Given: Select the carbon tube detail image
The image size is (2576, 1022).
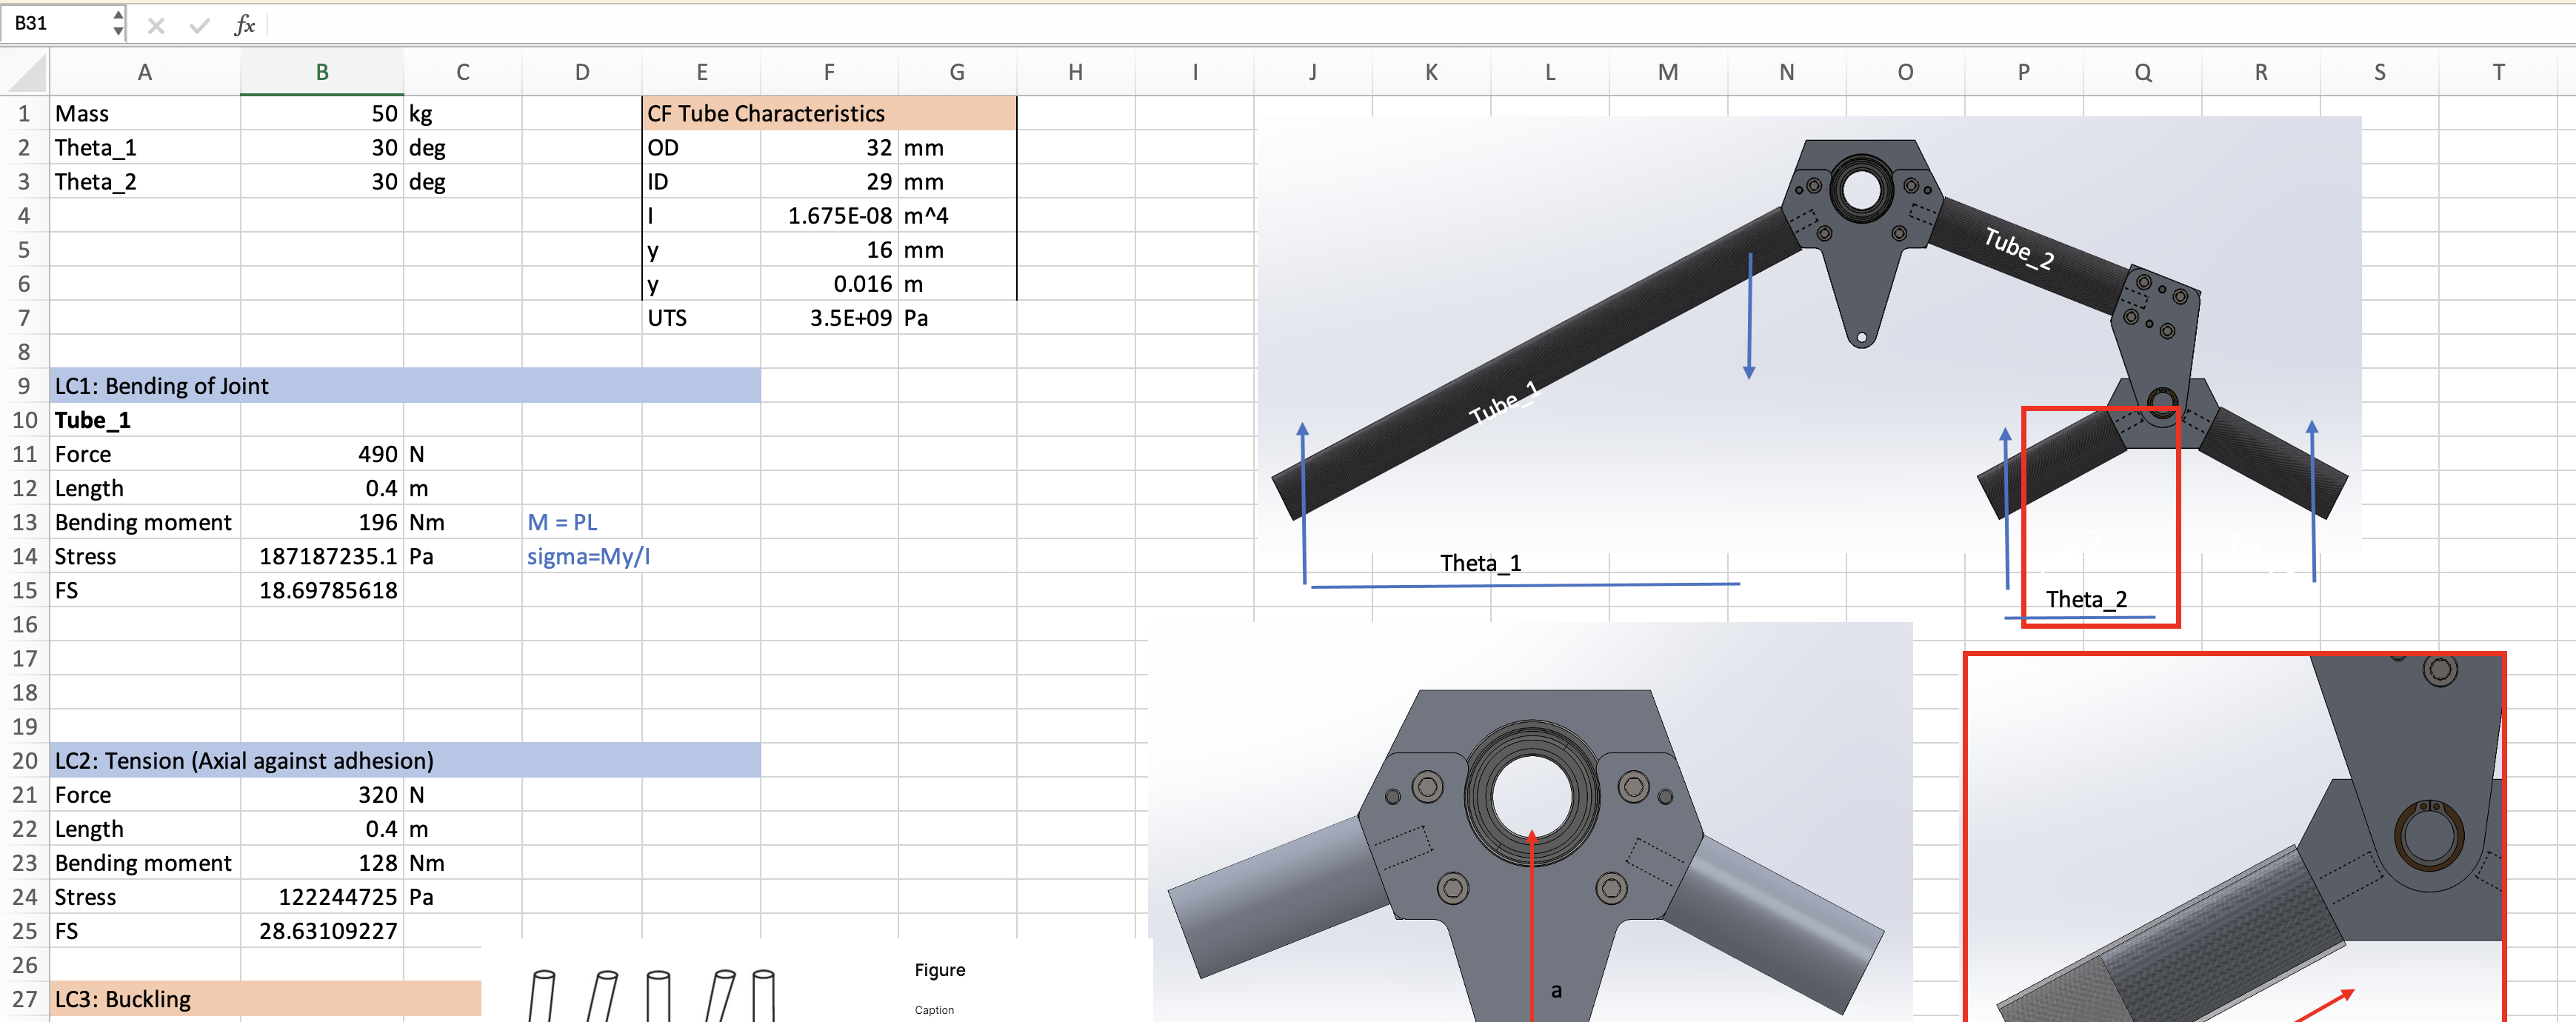Looking at the screenshot, I should 2234,838.
